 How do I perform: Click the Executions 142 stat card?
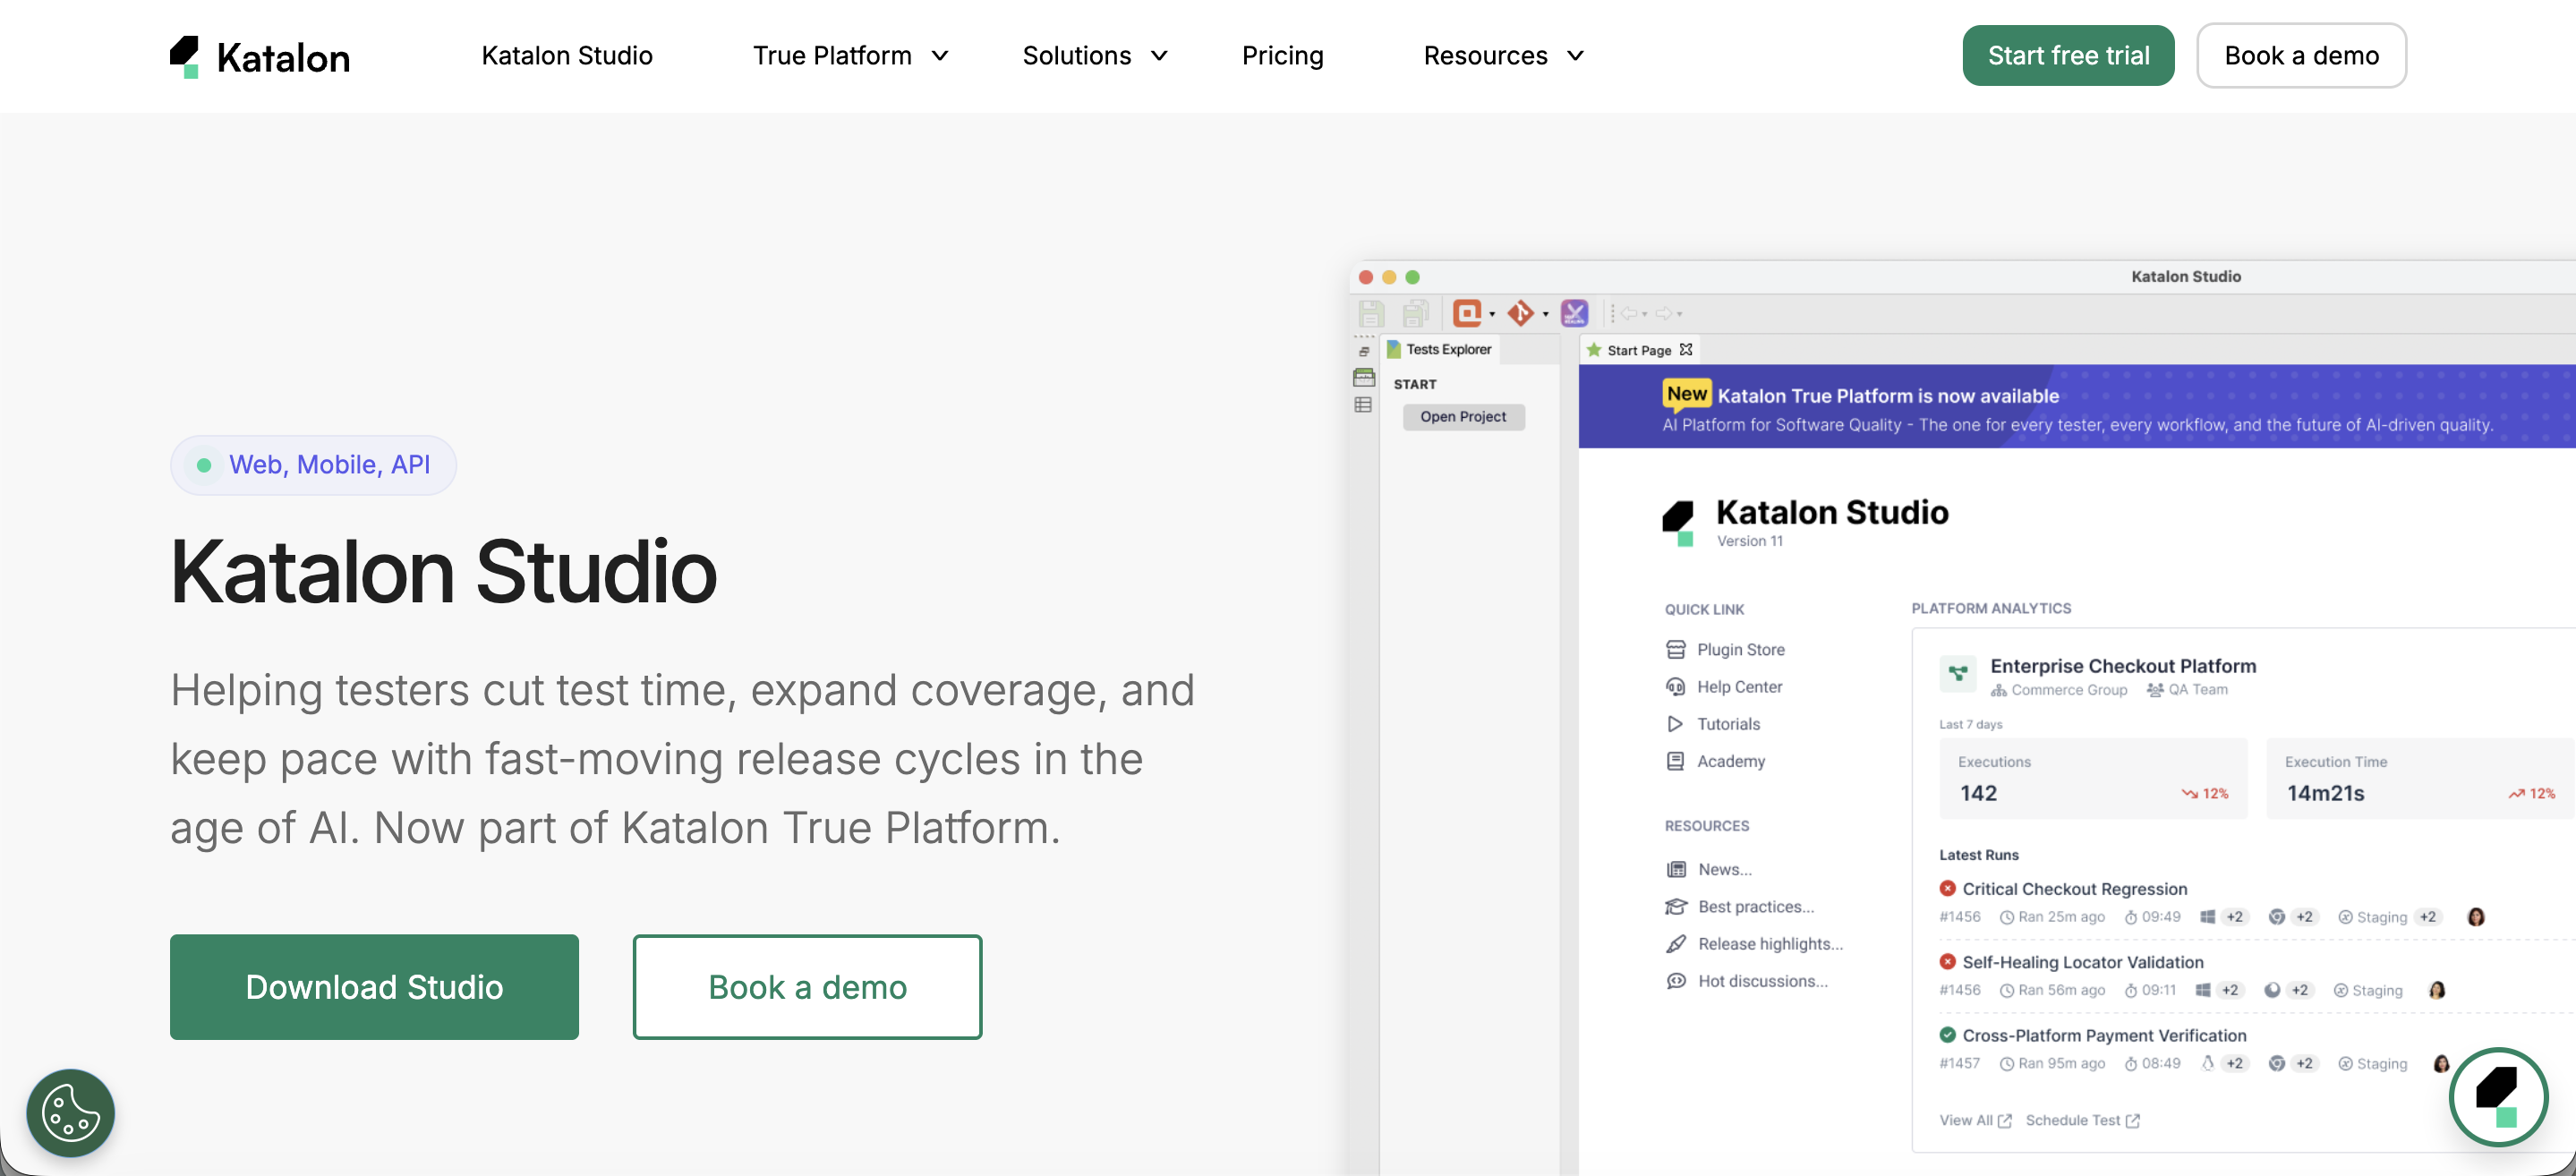[2093, 778]
